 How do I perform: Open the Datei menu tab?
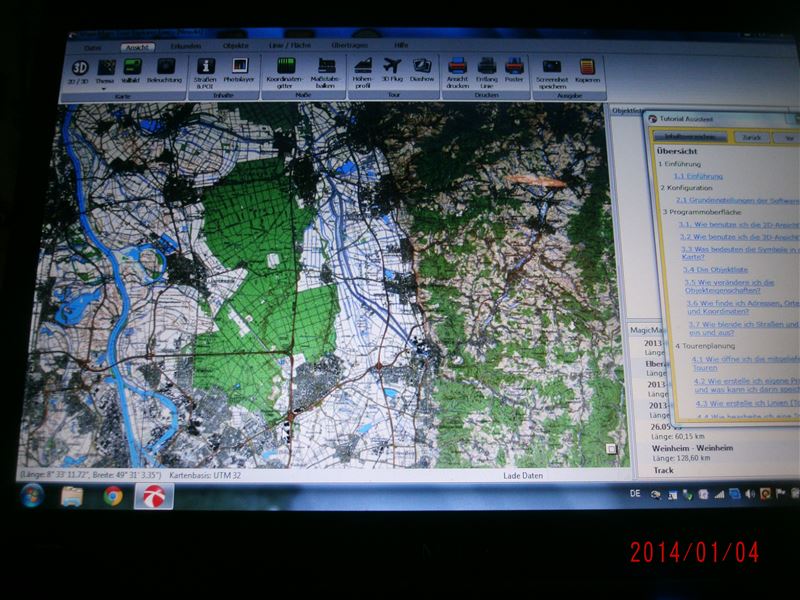pos(92,47)
